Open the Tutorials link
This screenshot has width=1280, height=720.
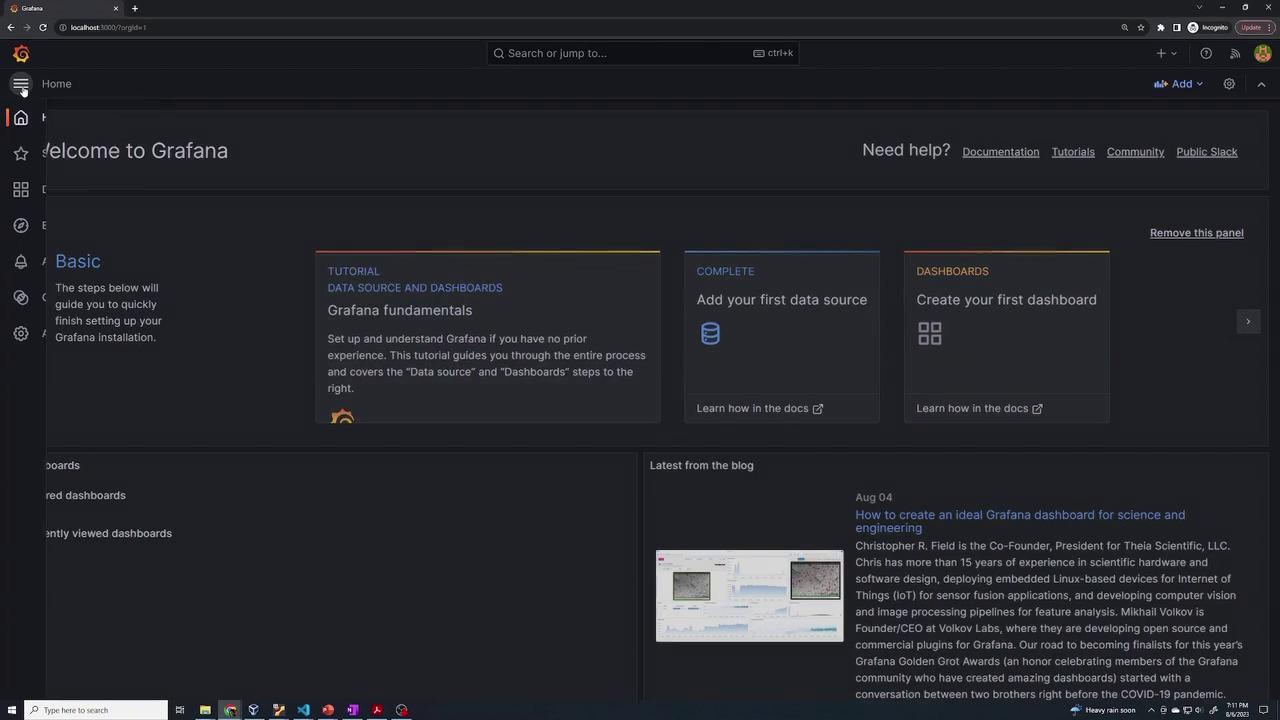pos(1073,152)
